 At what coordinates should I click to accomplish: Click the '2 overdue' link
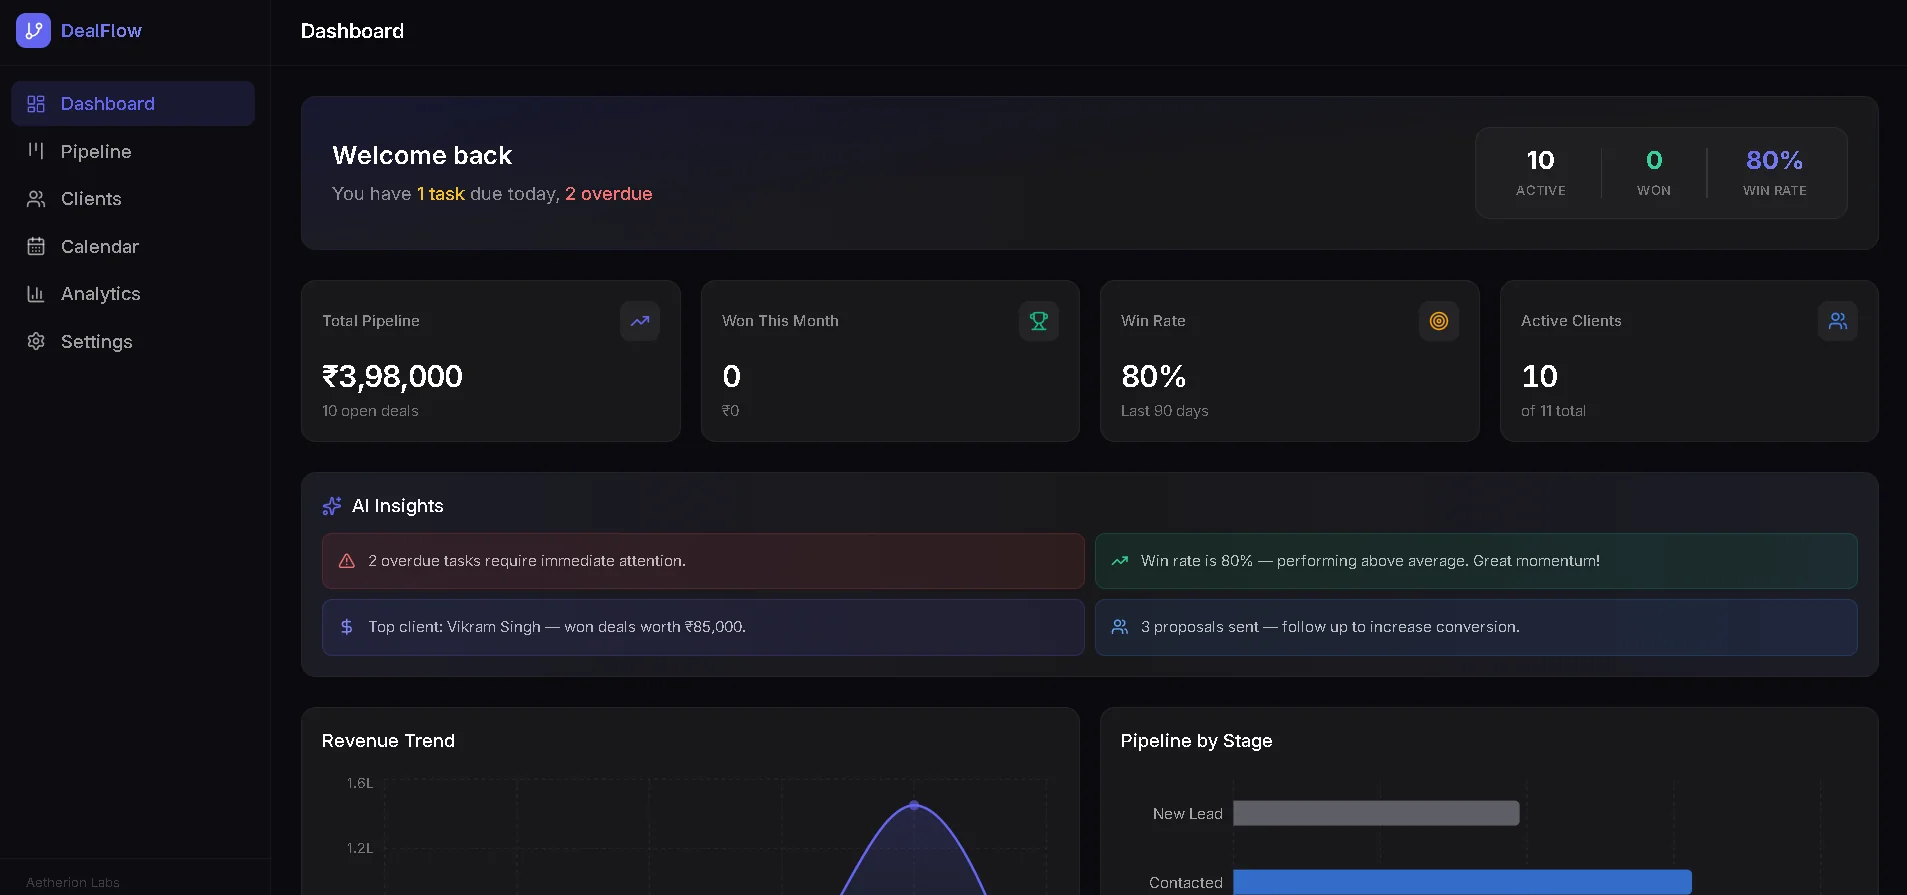(x=608, y=194)
